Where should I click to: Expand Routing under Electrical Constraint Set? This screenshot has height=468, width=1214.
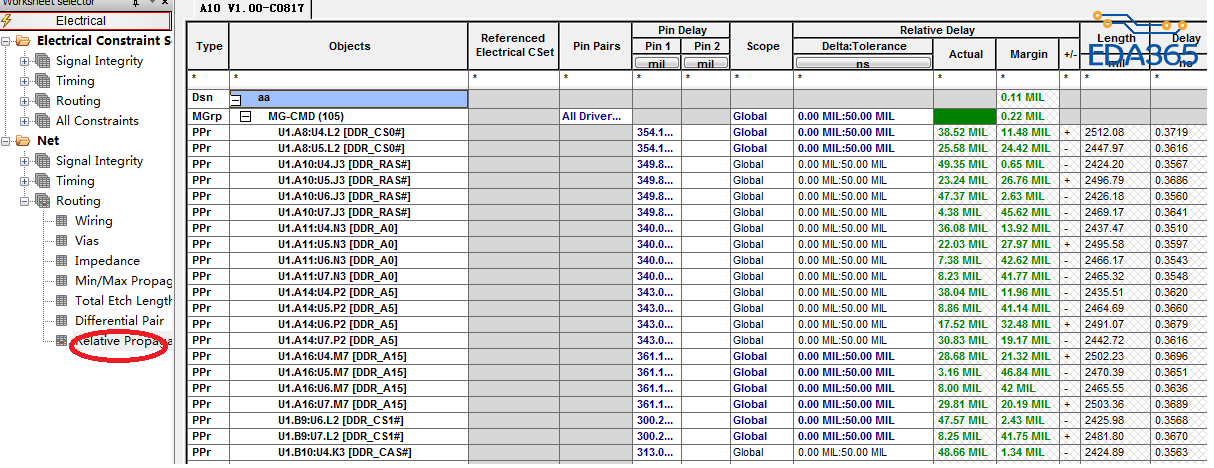pos(25,101)
